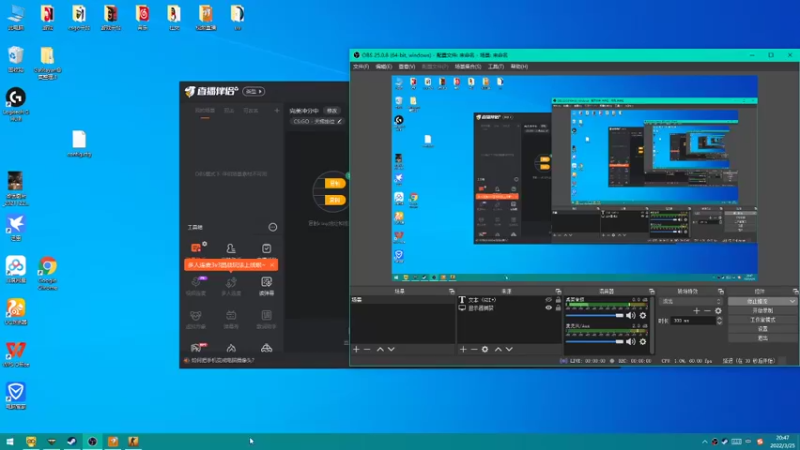Select first underlined tab in 直播伴侣
The height and width of the screenshot is (450, 800).
point(205,111)
